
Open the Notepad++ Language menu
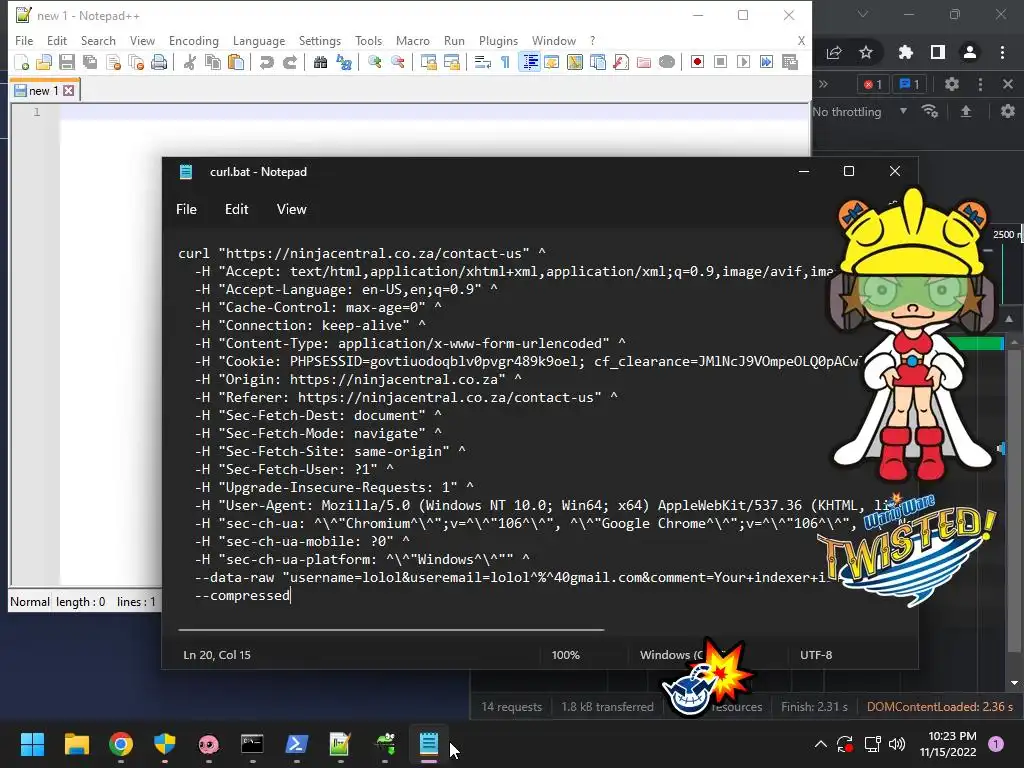(259, 40)
